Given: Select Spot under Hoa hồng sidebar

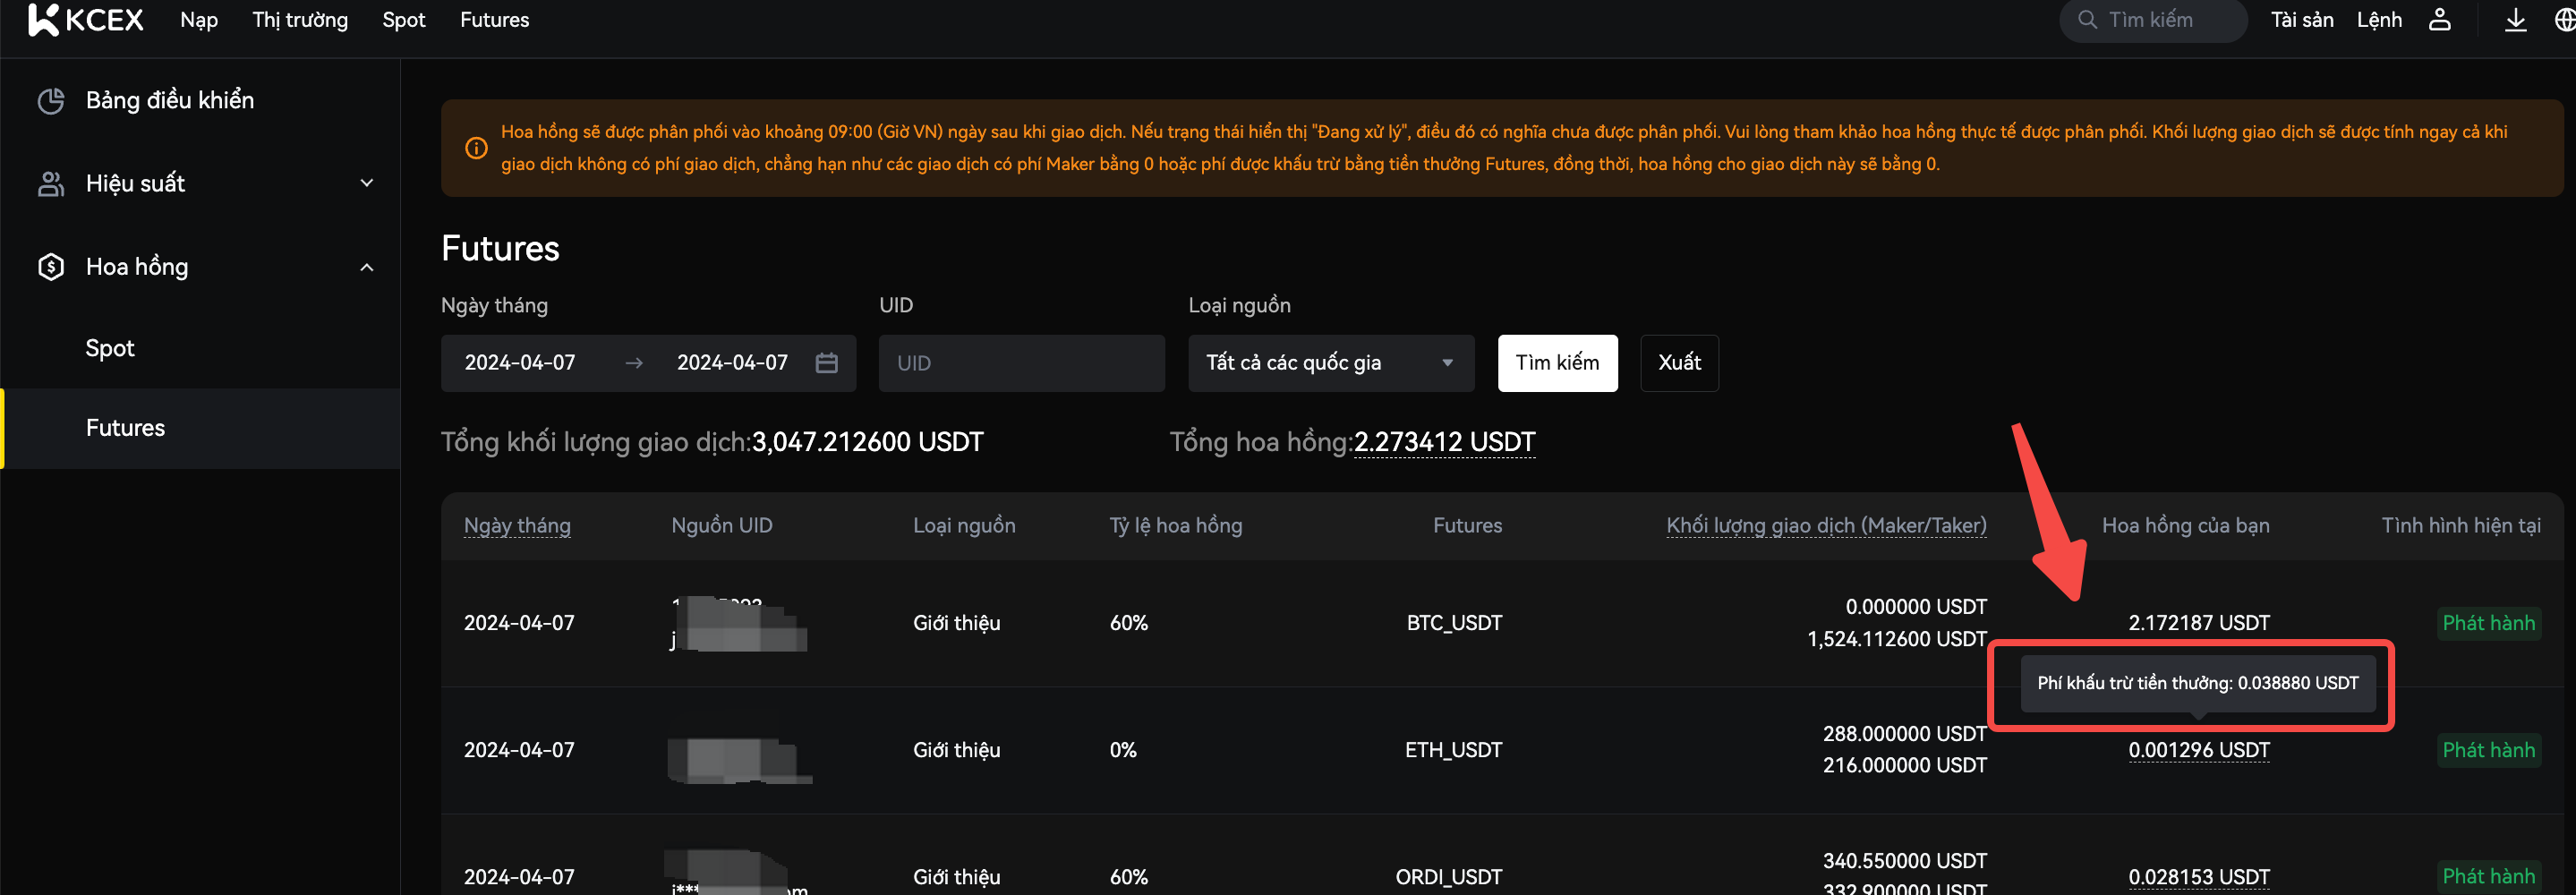Looking at the screenshot, I should point(110,348).
